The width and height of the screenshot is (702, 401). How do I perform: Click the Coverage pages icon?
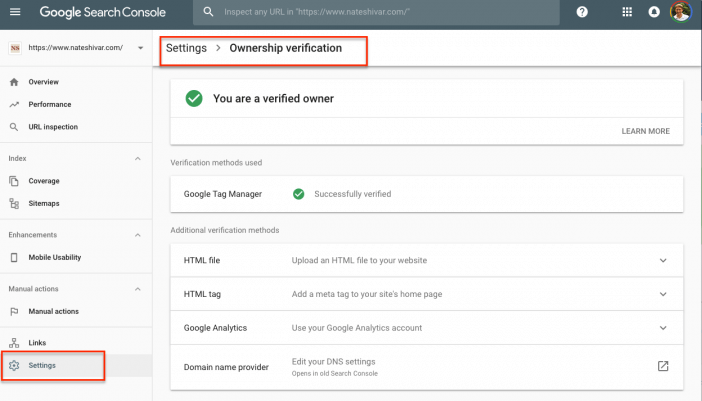tap(14, 181)
